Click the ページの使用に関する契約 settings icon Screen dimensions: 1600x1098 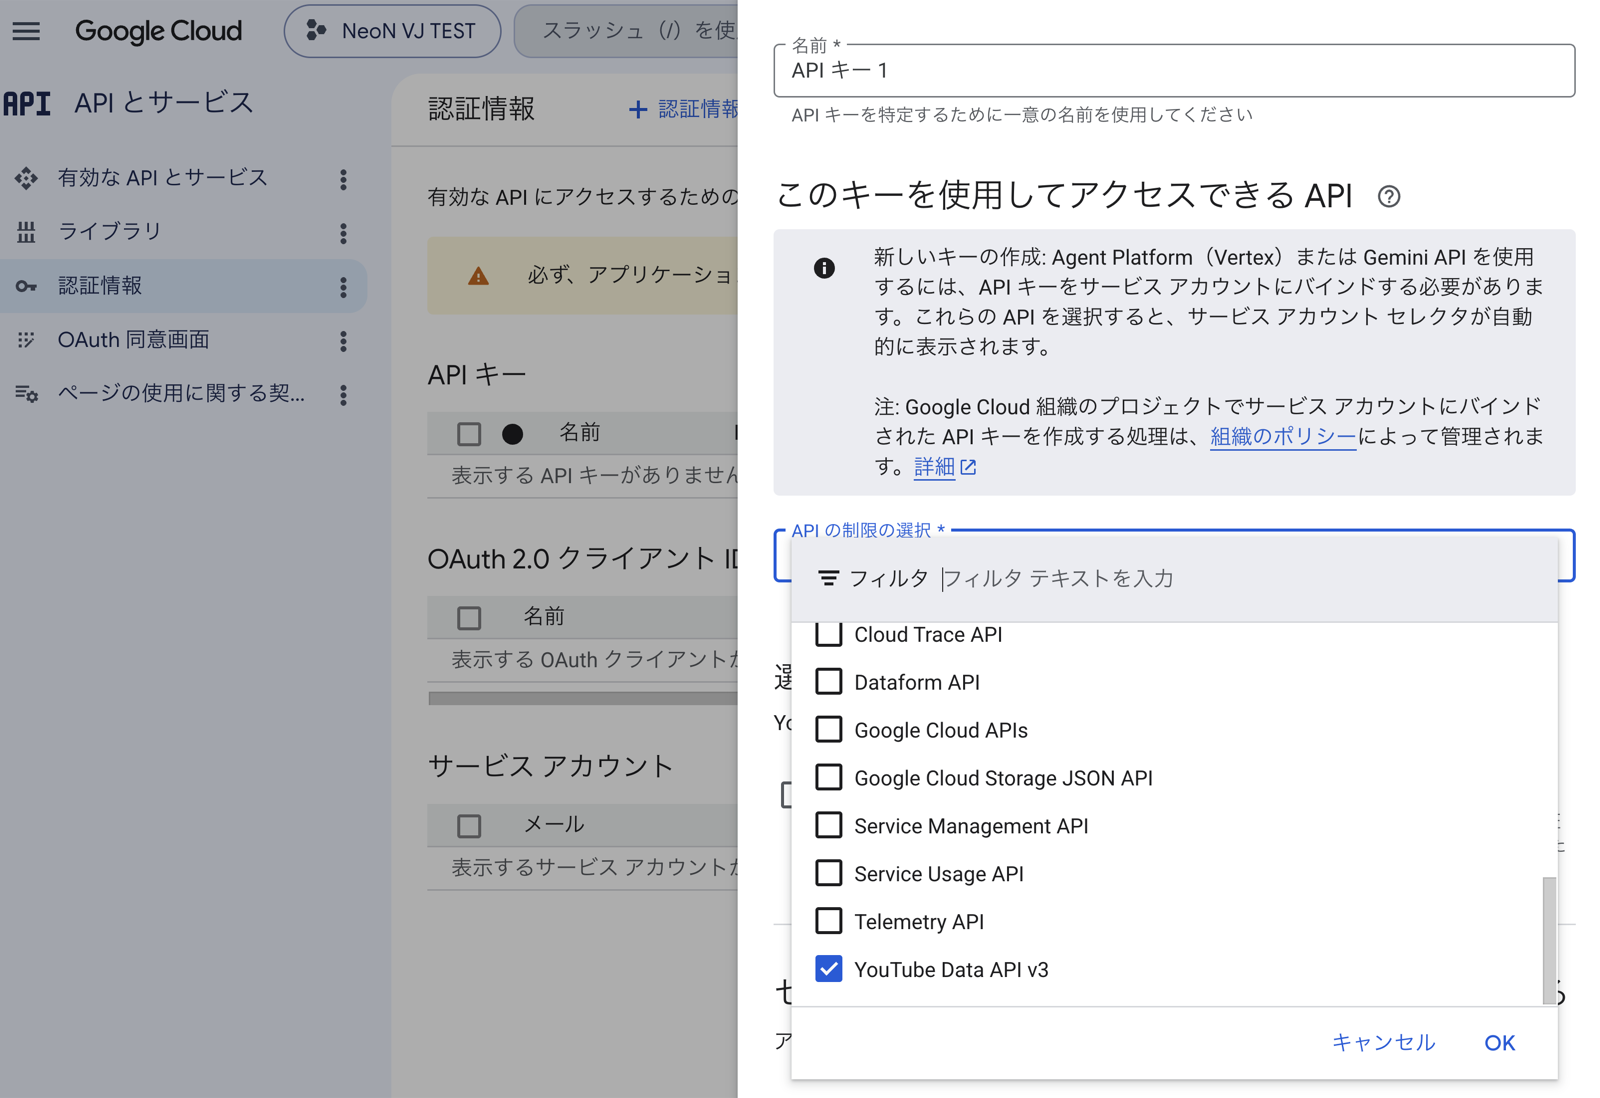[26, 394]
